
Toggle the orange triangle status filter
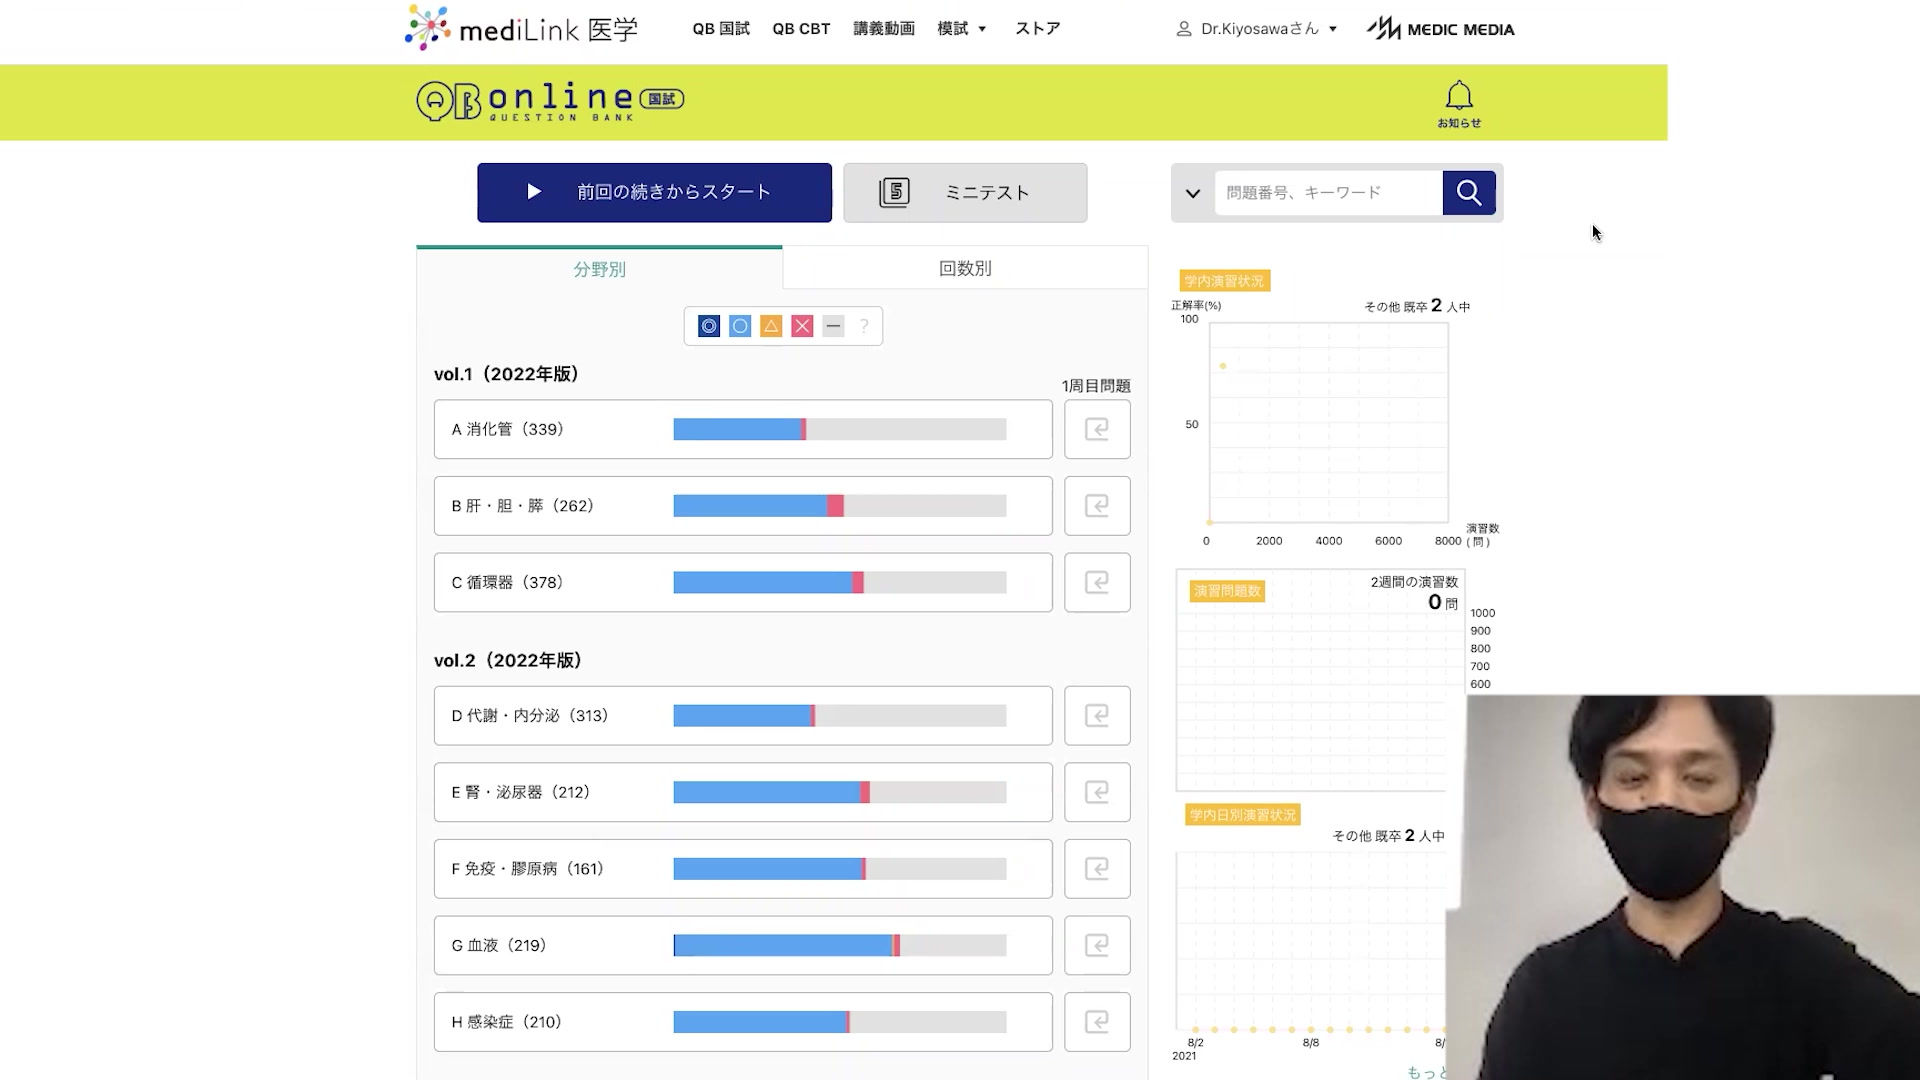click(x=771, y=326)
